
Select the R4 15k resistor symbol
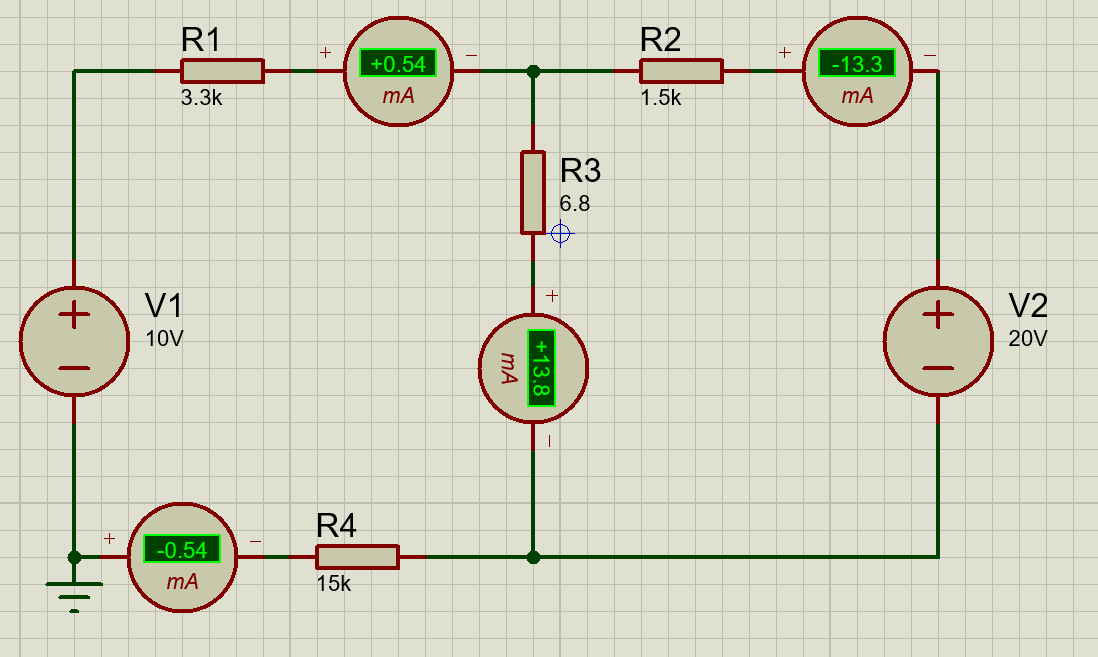(x=357, y=555)
